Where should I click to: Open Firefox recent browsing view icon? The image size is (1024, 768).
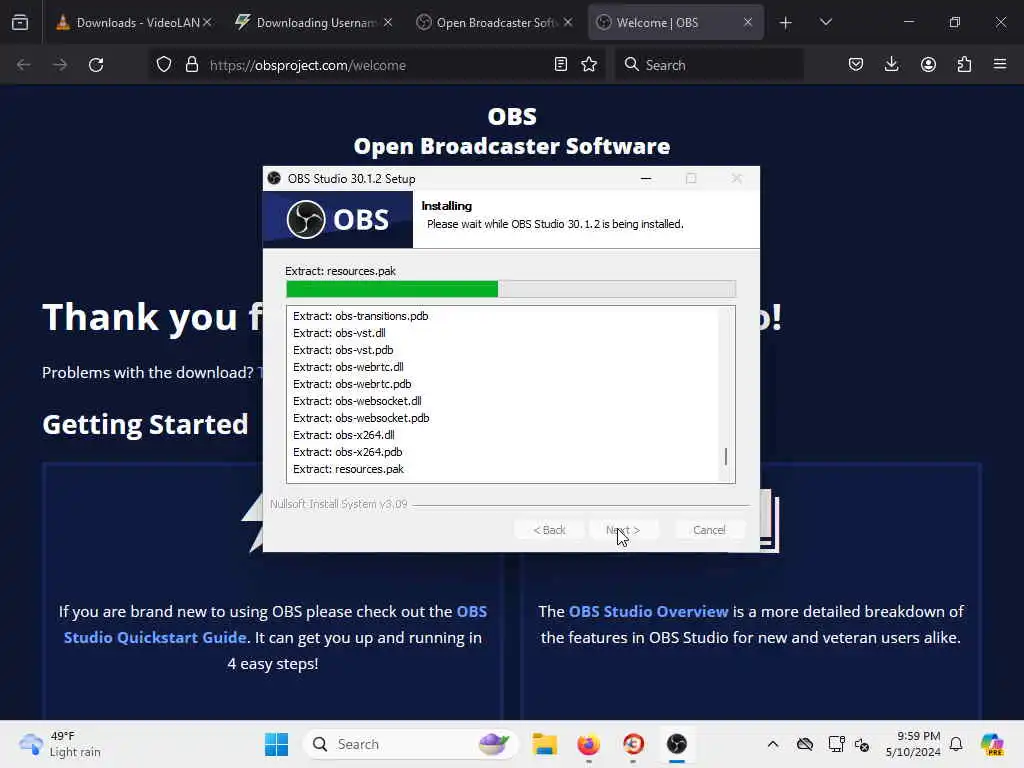click(x=20, y=22)
